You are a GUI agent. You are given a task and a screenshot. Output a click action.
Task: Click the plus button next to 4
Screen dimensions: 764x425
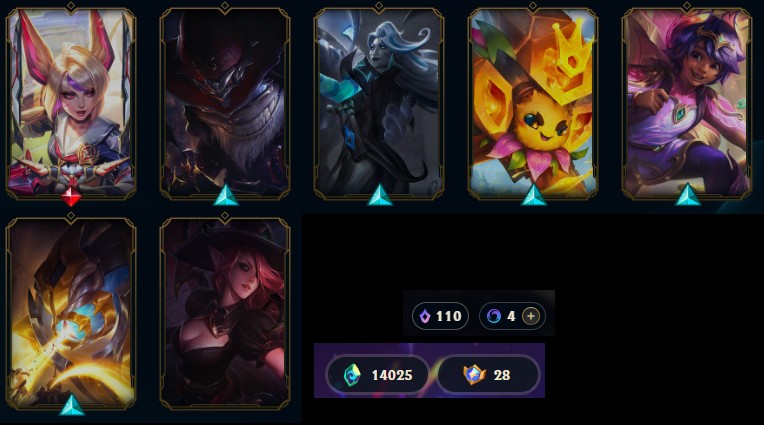[531, 316]
